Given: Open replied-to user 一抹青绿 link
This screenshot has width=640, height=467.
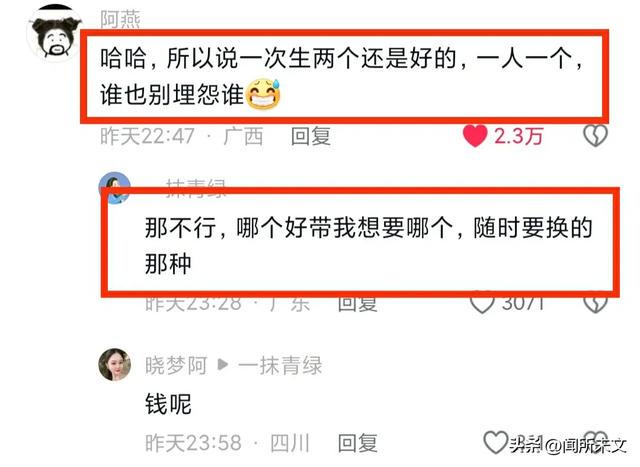Looking at the screenshot, I should click(280, 366).
